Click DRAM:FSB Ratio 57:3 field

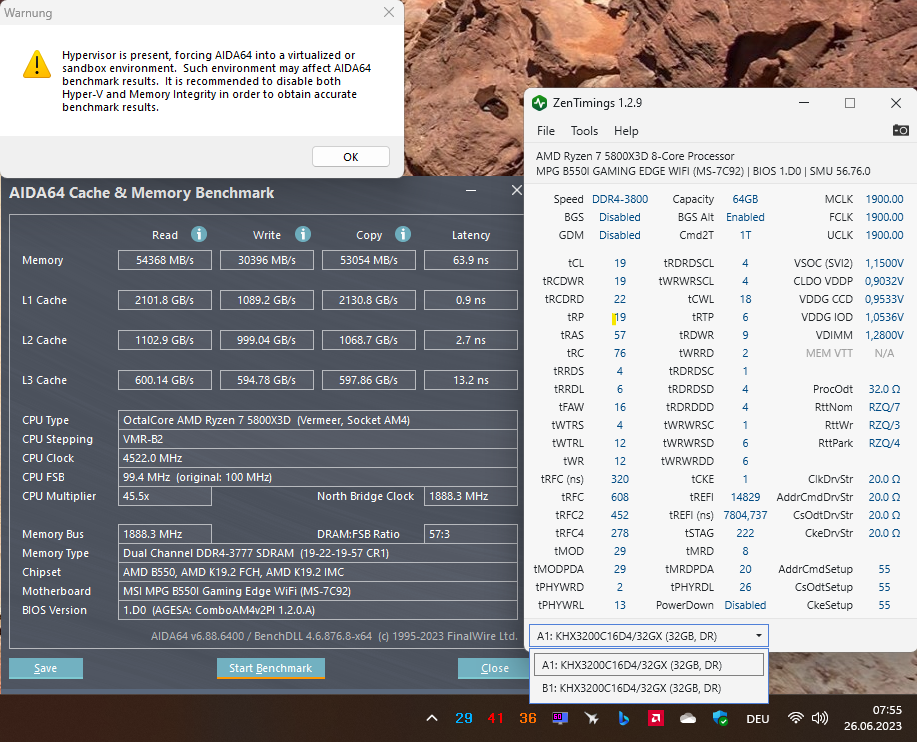point(471,534)
